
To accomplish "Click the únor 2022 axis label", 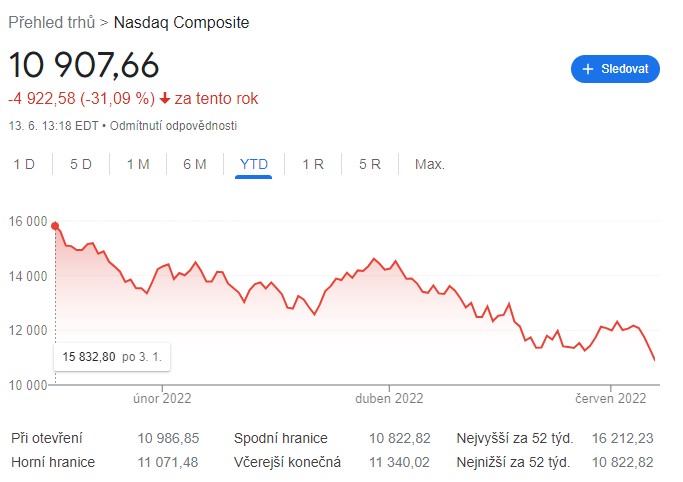I will point(162,398).
